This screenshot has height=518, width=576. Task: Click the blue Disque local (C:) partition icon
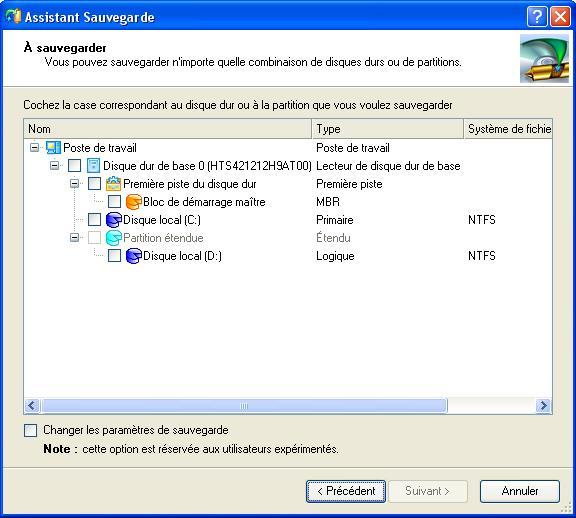(x=114, y=220)
